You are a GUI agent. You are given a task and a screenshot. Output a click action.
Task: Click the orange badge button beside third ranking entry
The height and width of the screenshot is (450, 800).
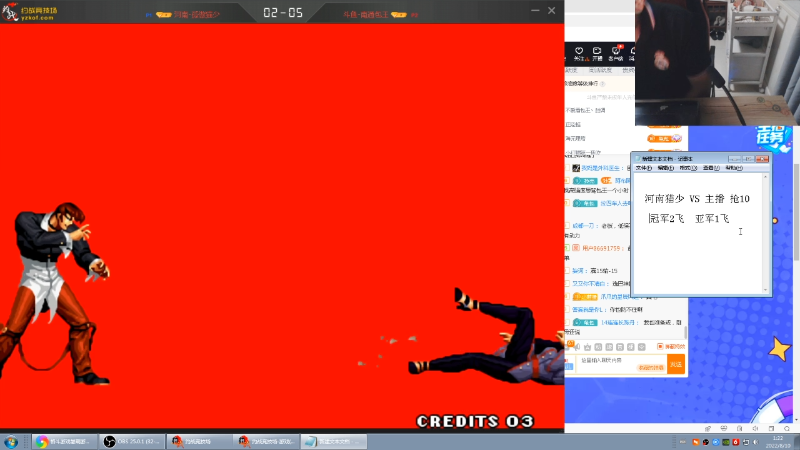coord(664,138)
